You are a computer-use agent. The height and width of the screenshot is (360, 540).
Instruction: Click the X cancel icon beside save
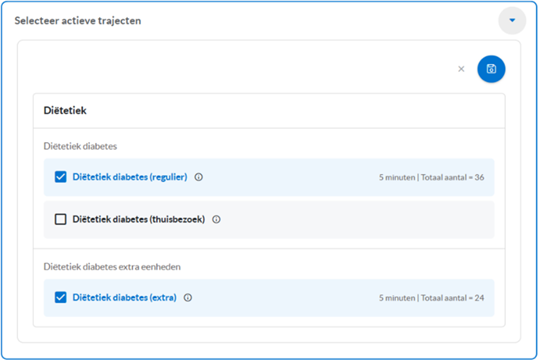[461, 69]
